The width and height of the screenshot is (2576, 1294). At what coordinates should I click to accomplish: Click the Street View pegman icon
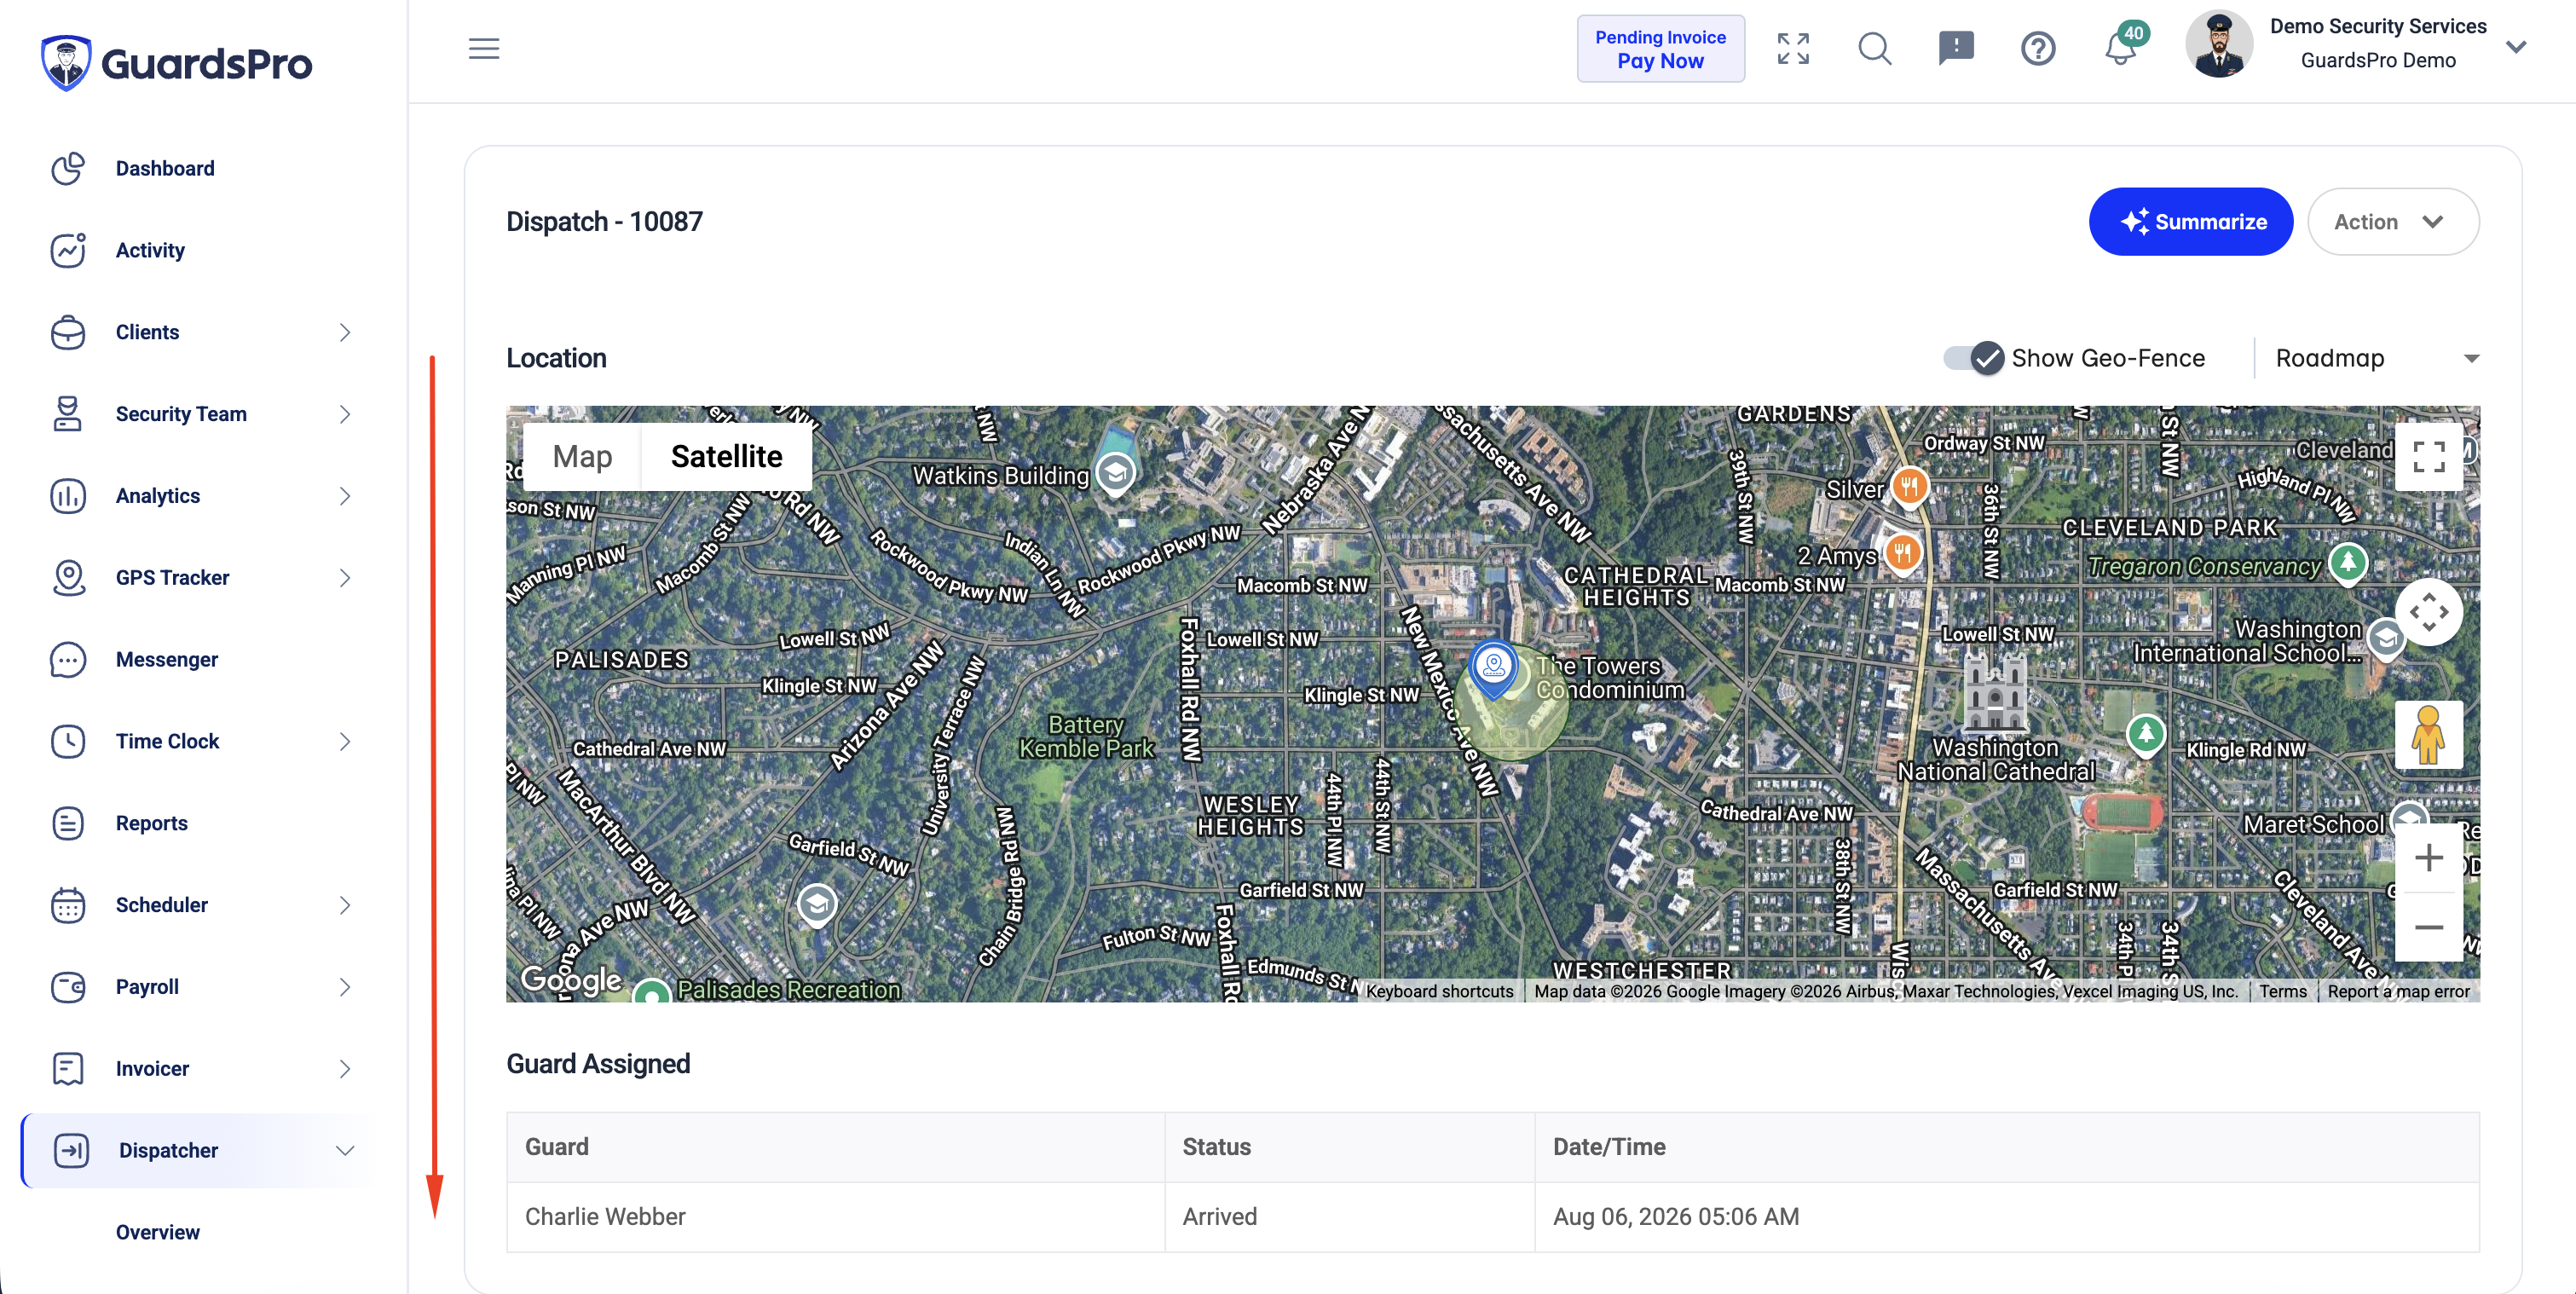(x=2429, y=735)
